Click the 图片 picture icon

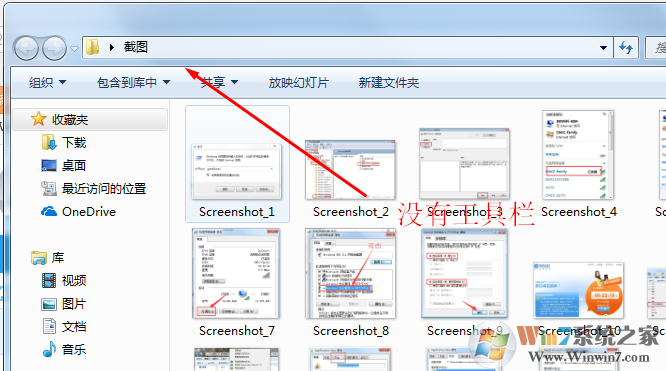49,304
